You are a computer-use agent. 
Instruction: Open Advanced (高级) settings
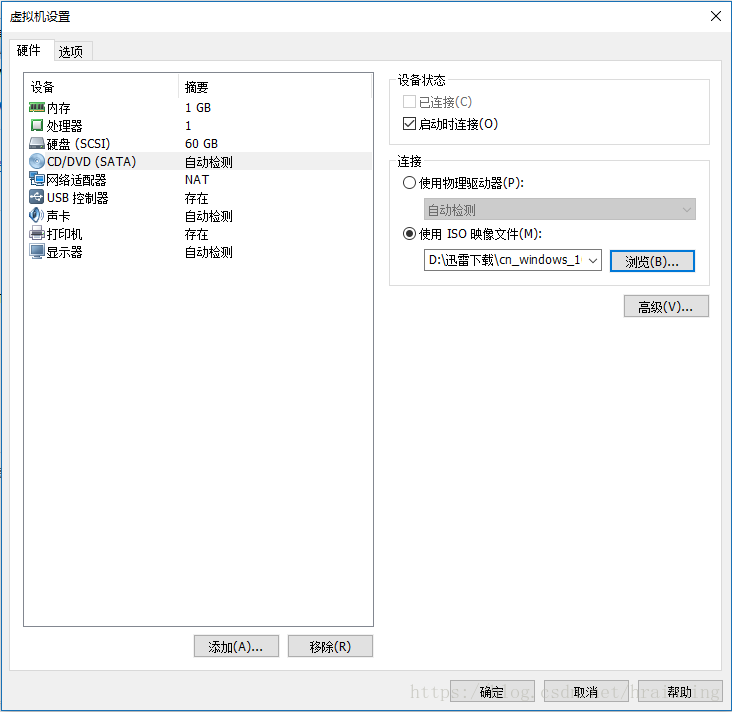click(x=665, y=306)
